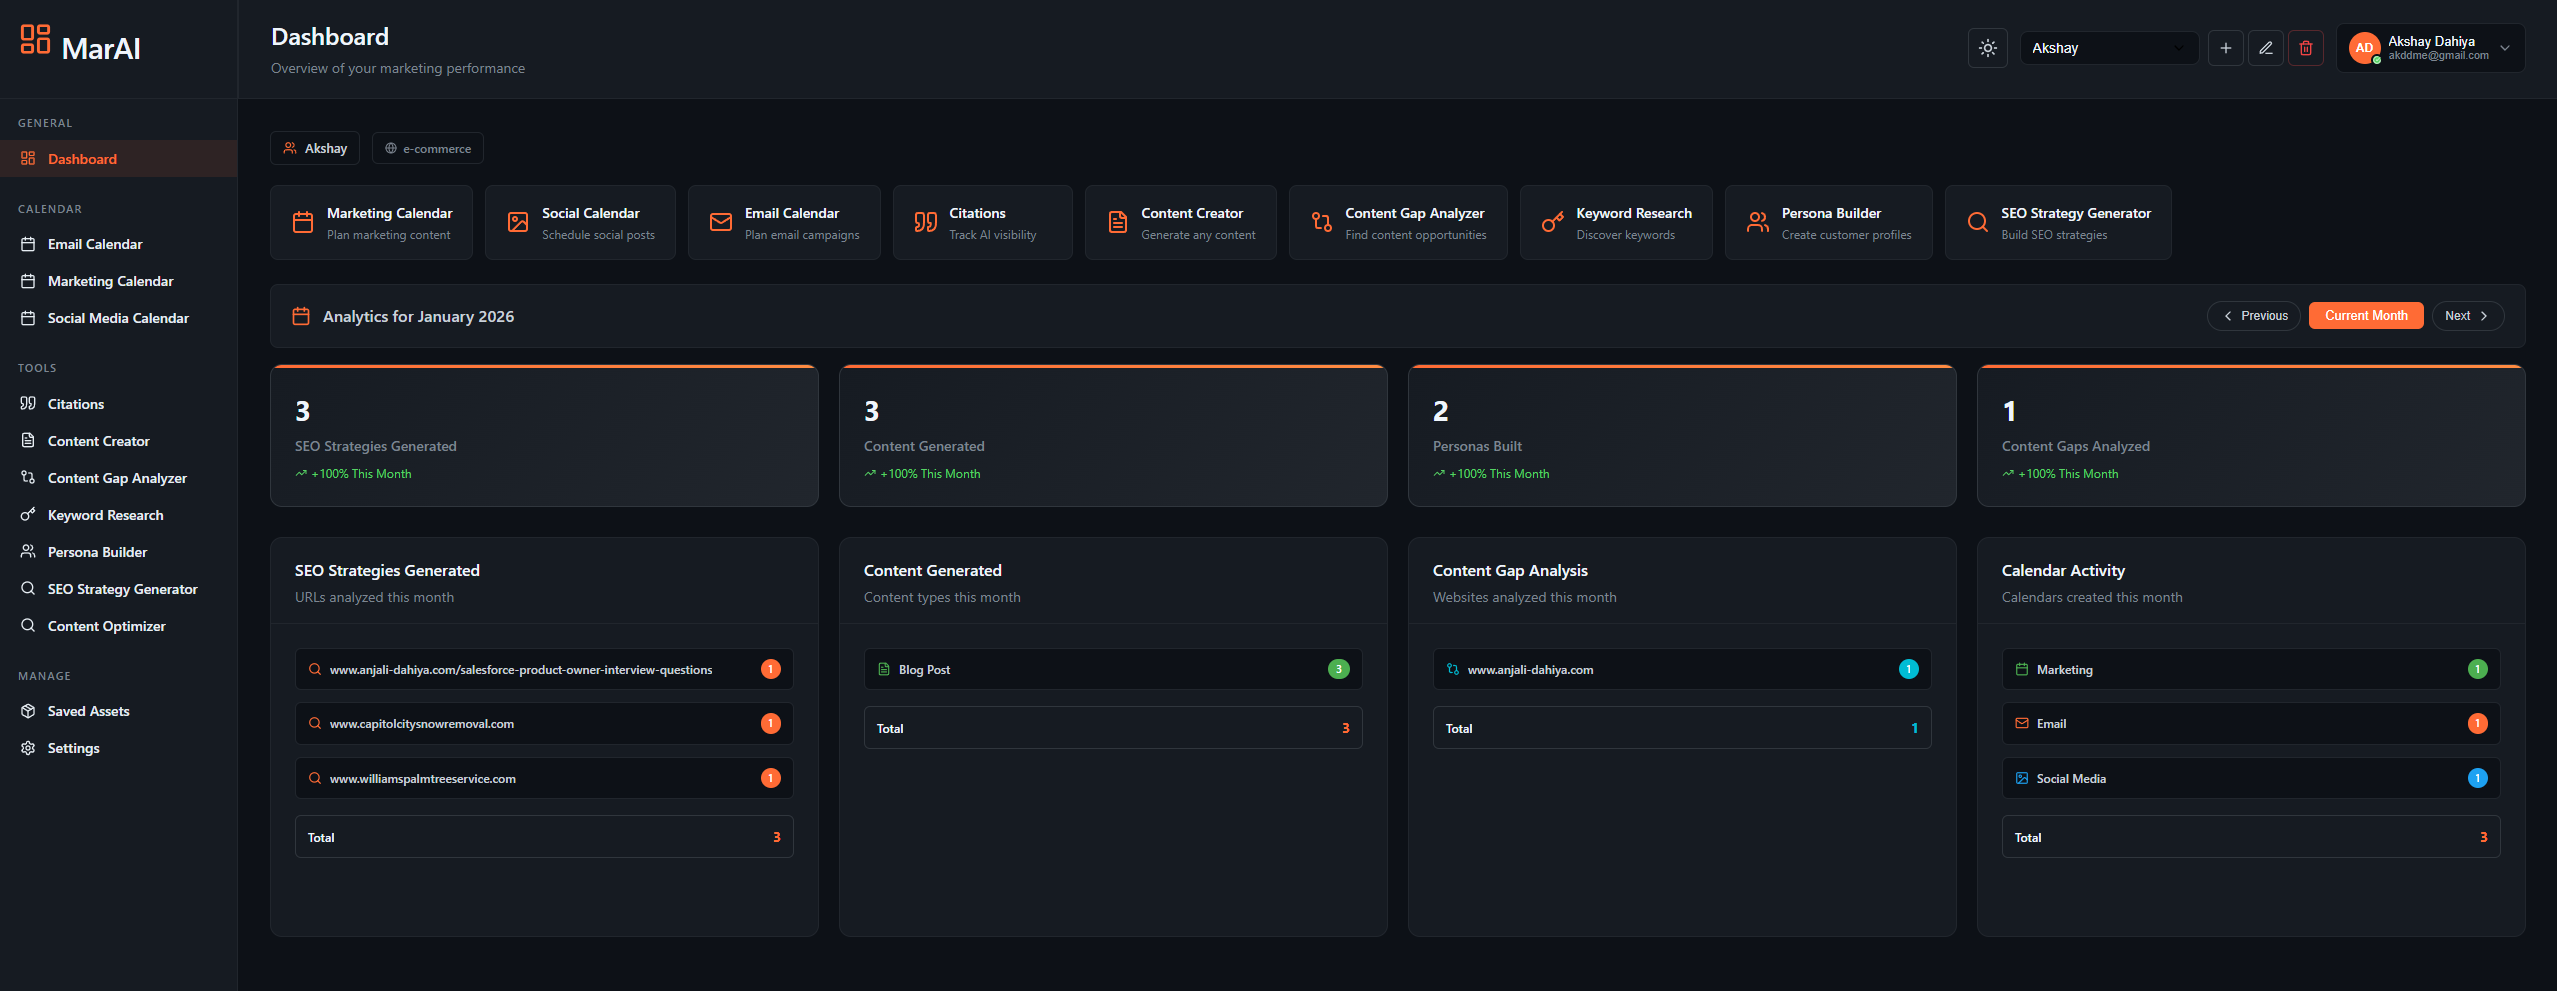Click the pencil edit icon in header
Image resolution: width=2557 pixels, height=991 pixels.
click(x=2265, y=48)
